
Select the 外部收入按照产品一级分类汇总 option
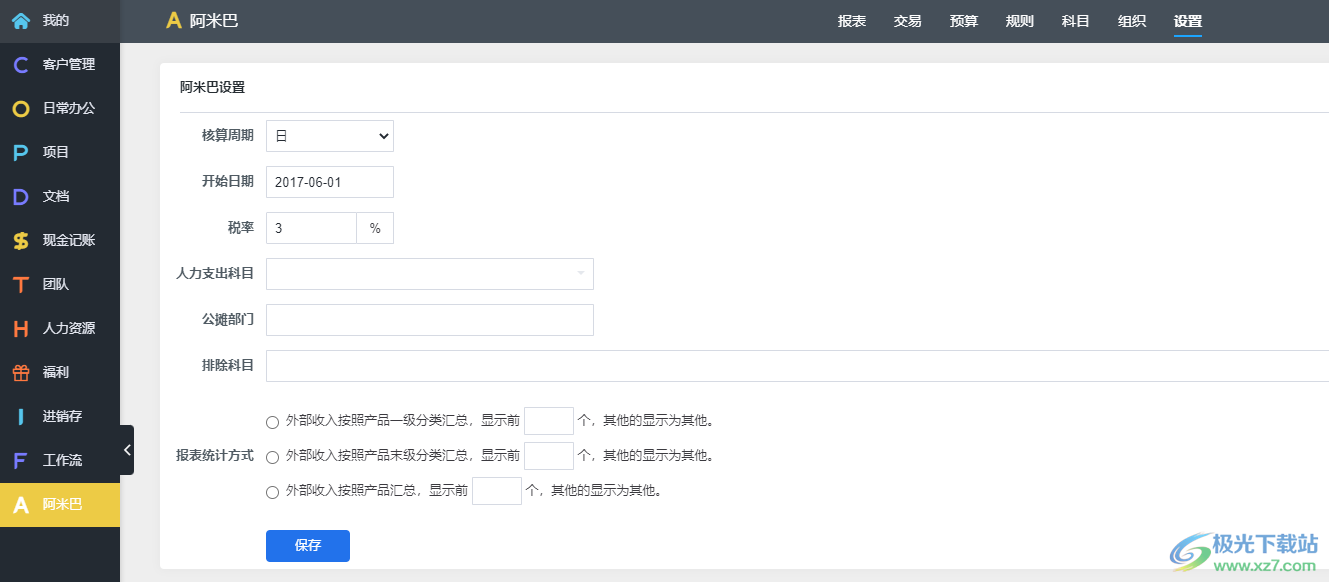click(272, 421)
